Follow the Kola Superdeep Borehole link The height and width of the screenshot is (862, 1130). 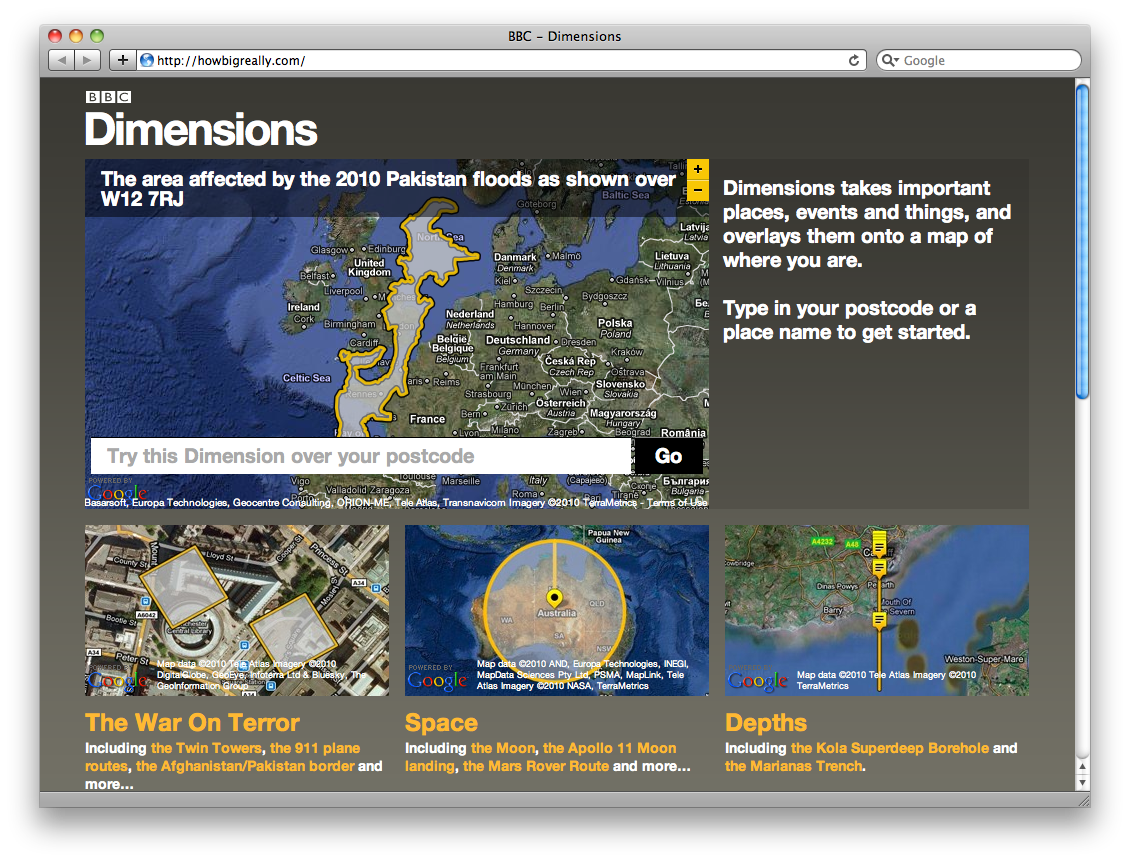(890, 748)
